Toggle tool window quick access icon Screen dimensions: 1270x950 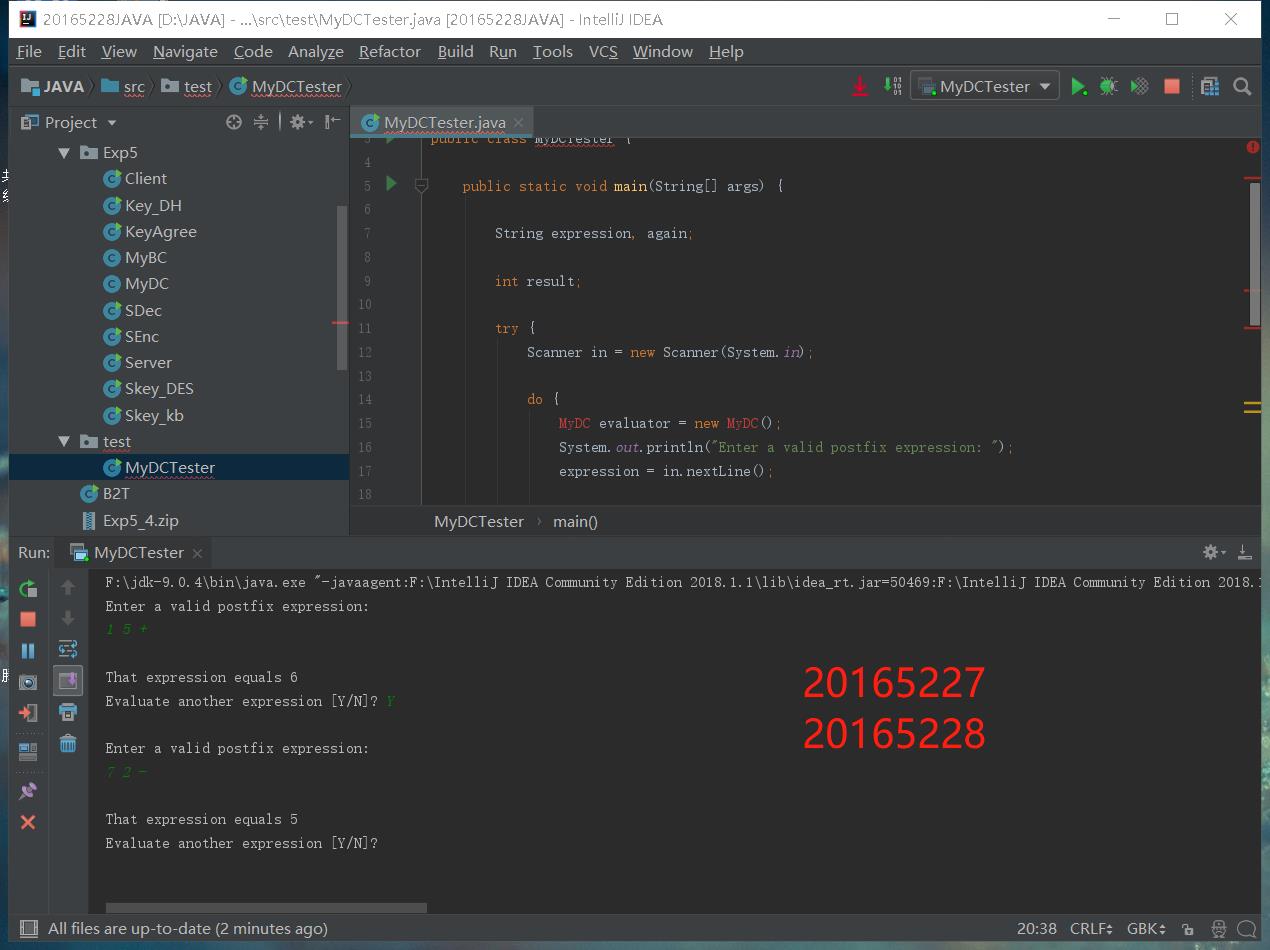29,929
